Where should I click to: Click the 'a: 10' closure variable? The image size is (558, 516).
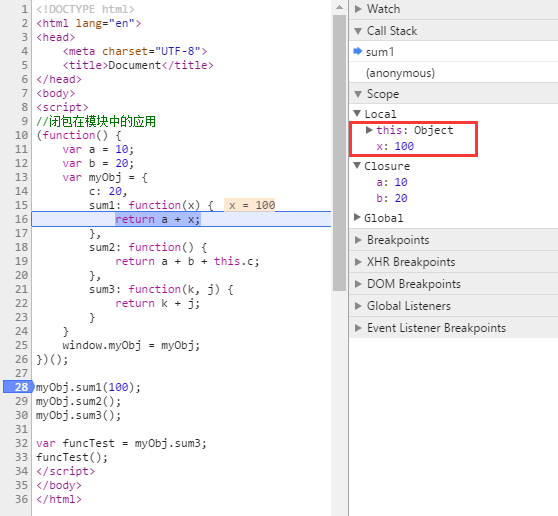(392, 182)
